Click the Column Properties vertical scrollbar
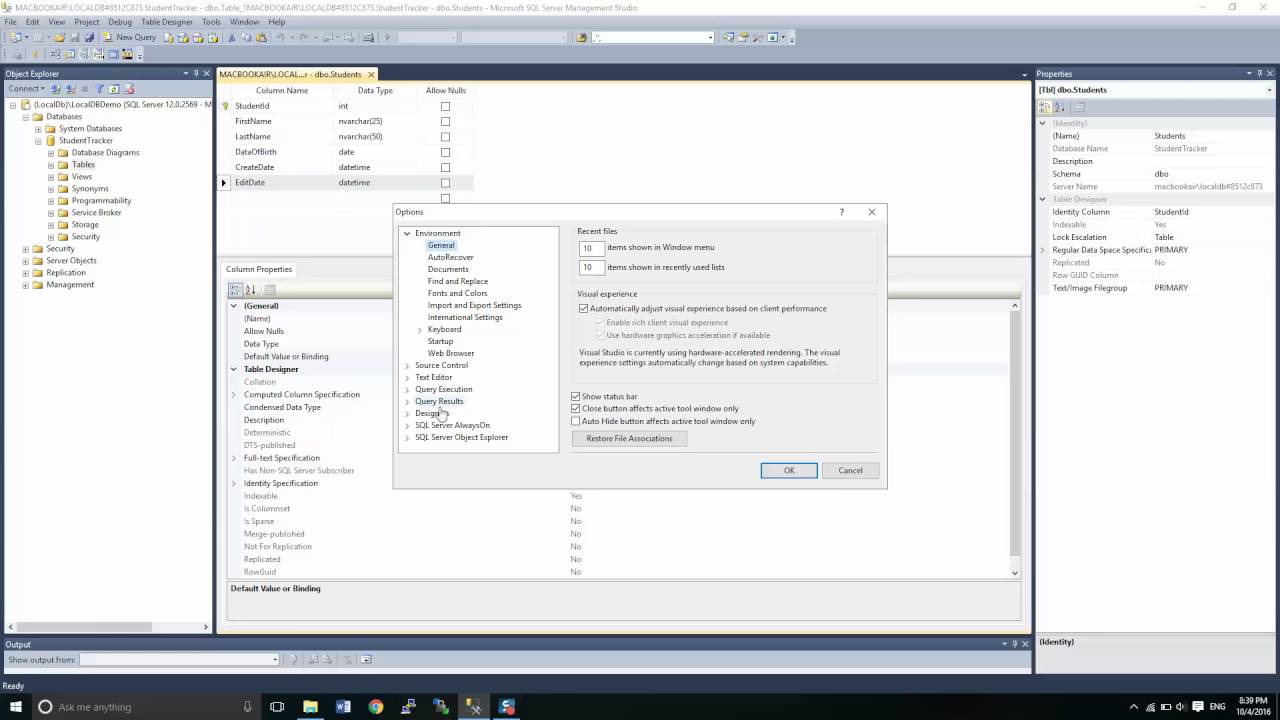1280x720 pixels. [1015, 439]
